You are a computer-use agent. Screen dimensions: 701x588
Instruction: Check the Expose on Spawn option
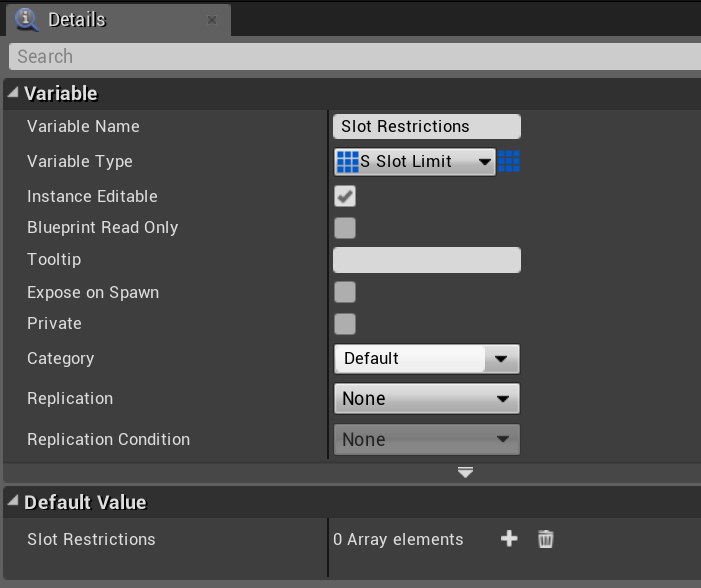(345, 292)
